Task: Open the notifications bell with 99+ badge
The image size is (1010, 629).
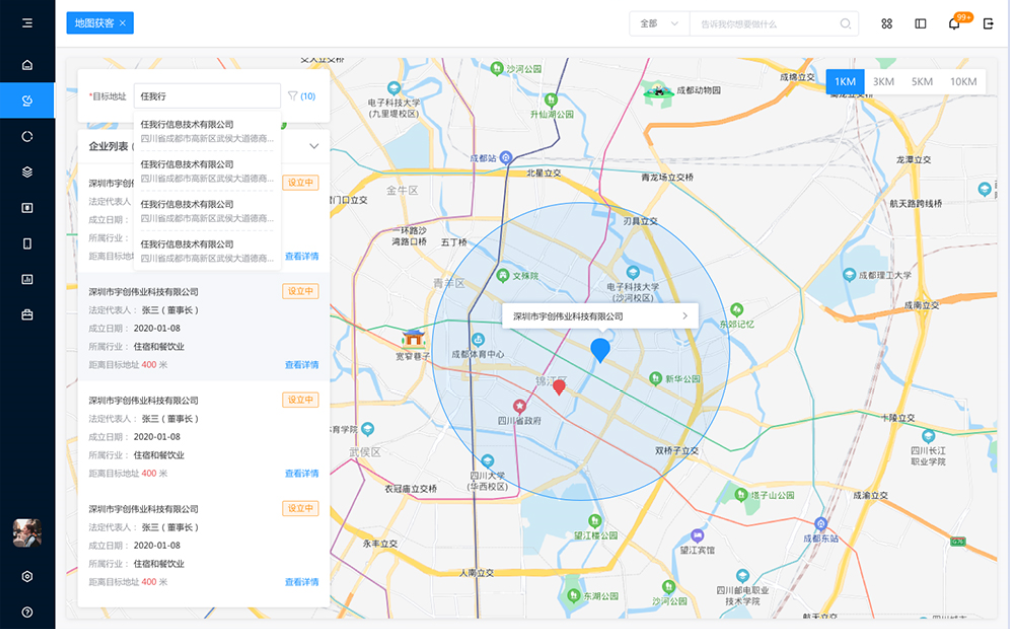Action: coord(955,23)
